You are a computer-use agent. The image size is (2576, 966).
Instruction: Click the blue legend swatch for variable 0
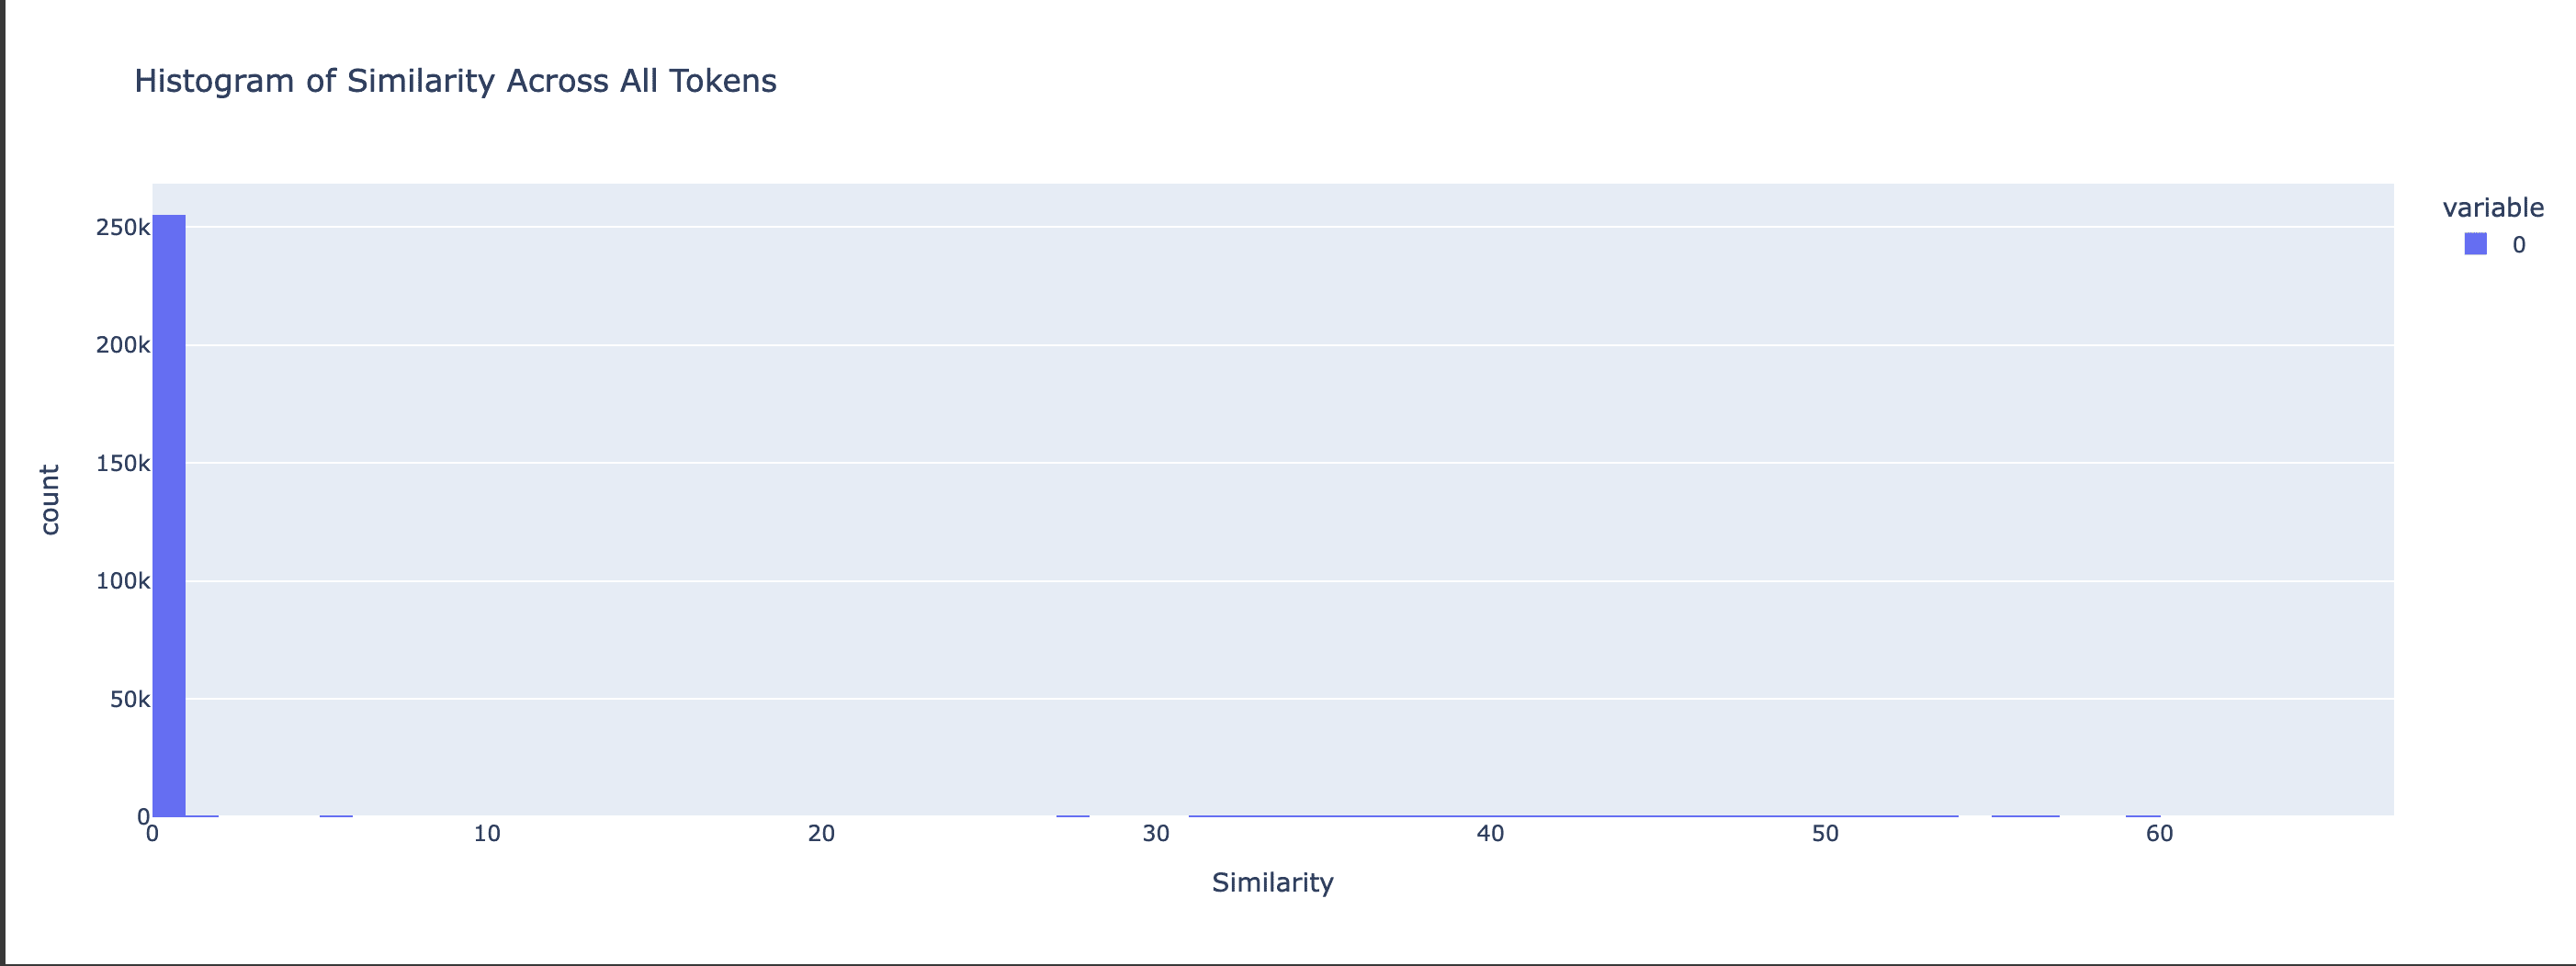pyautogui.click(x=2475, y=244)
